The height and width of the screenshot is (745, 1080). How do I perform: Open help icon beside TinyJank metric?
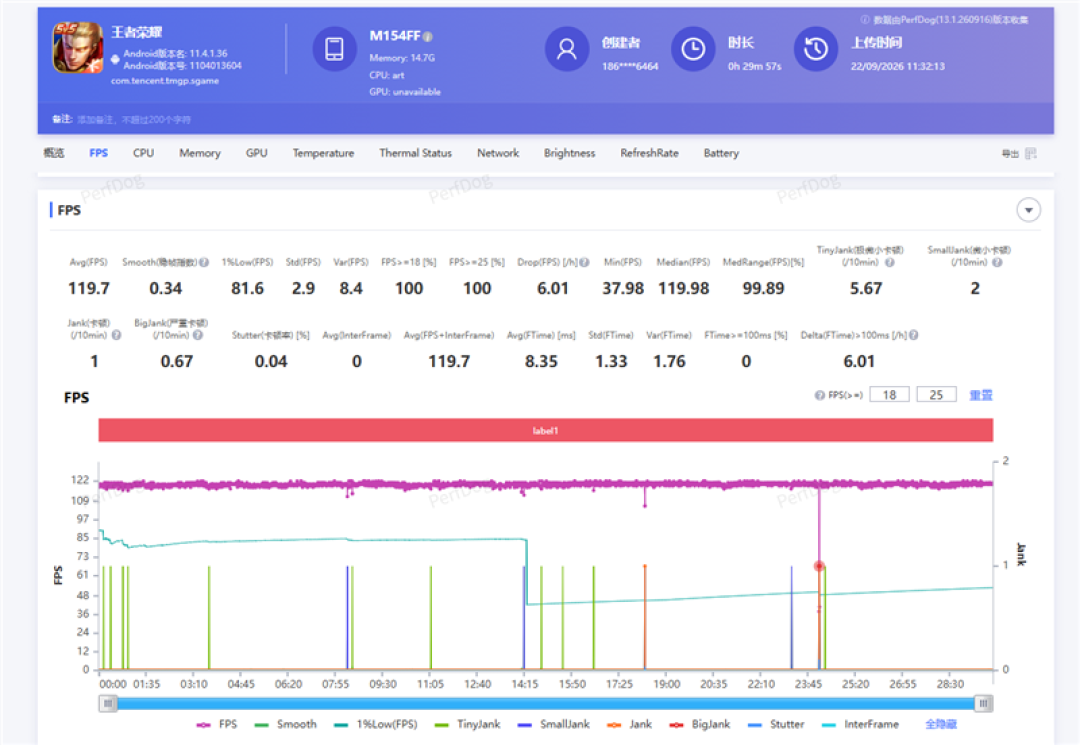click(889, 262)
